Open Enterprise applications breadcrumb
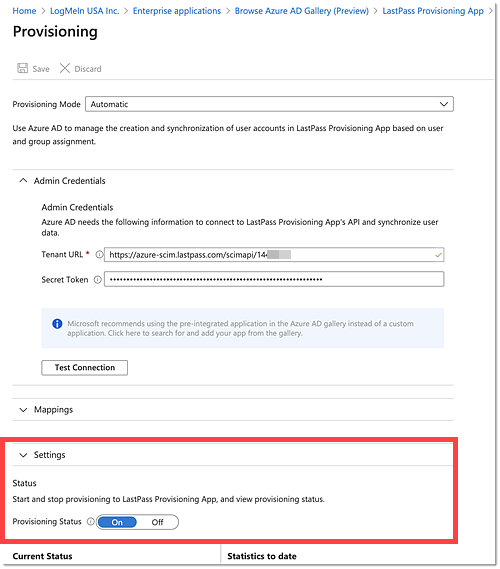 pyautogui.click(x=177, y=11)
